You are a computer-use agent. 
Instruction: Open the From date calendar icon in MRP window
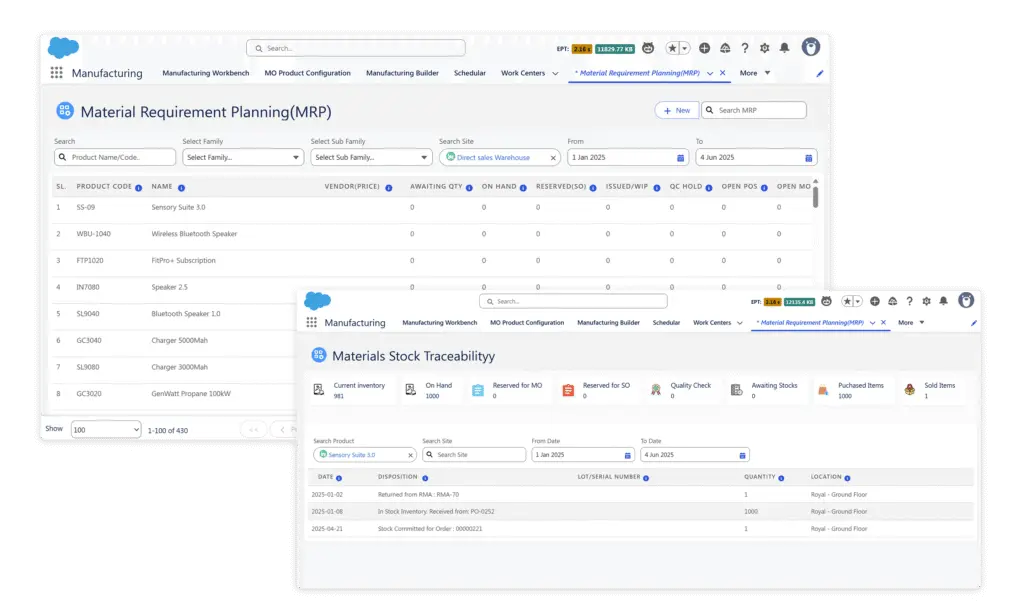coord(680,157)
